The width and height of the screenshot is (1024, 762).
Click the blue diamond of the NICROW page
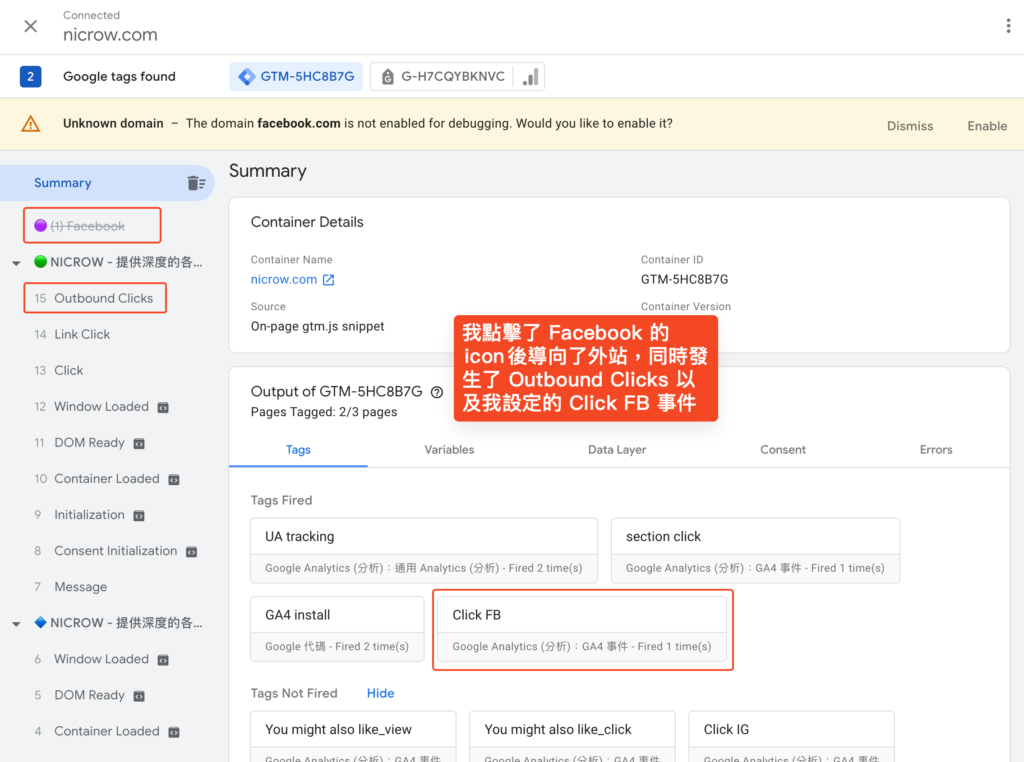coord(40,622)
